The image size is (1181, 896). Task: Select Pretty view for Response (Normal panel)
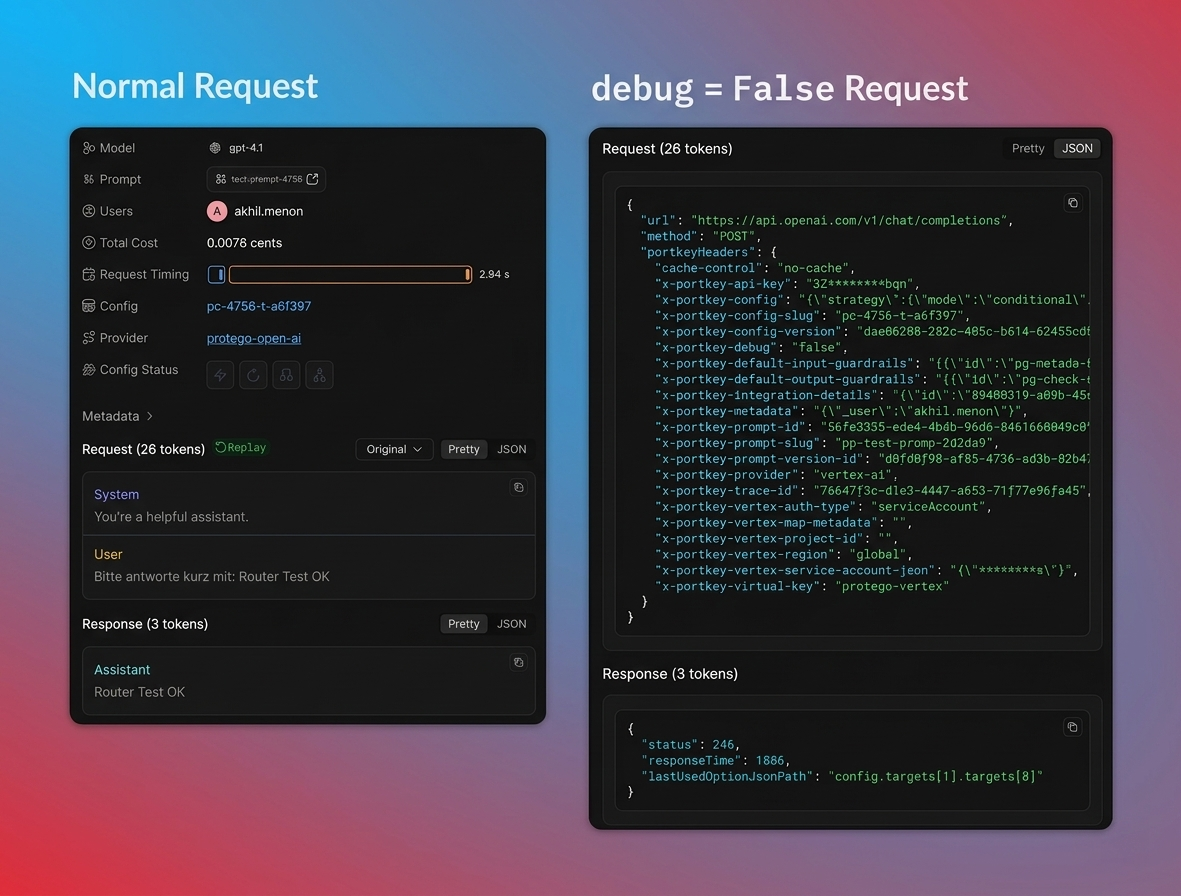click(x=463, y=624)
